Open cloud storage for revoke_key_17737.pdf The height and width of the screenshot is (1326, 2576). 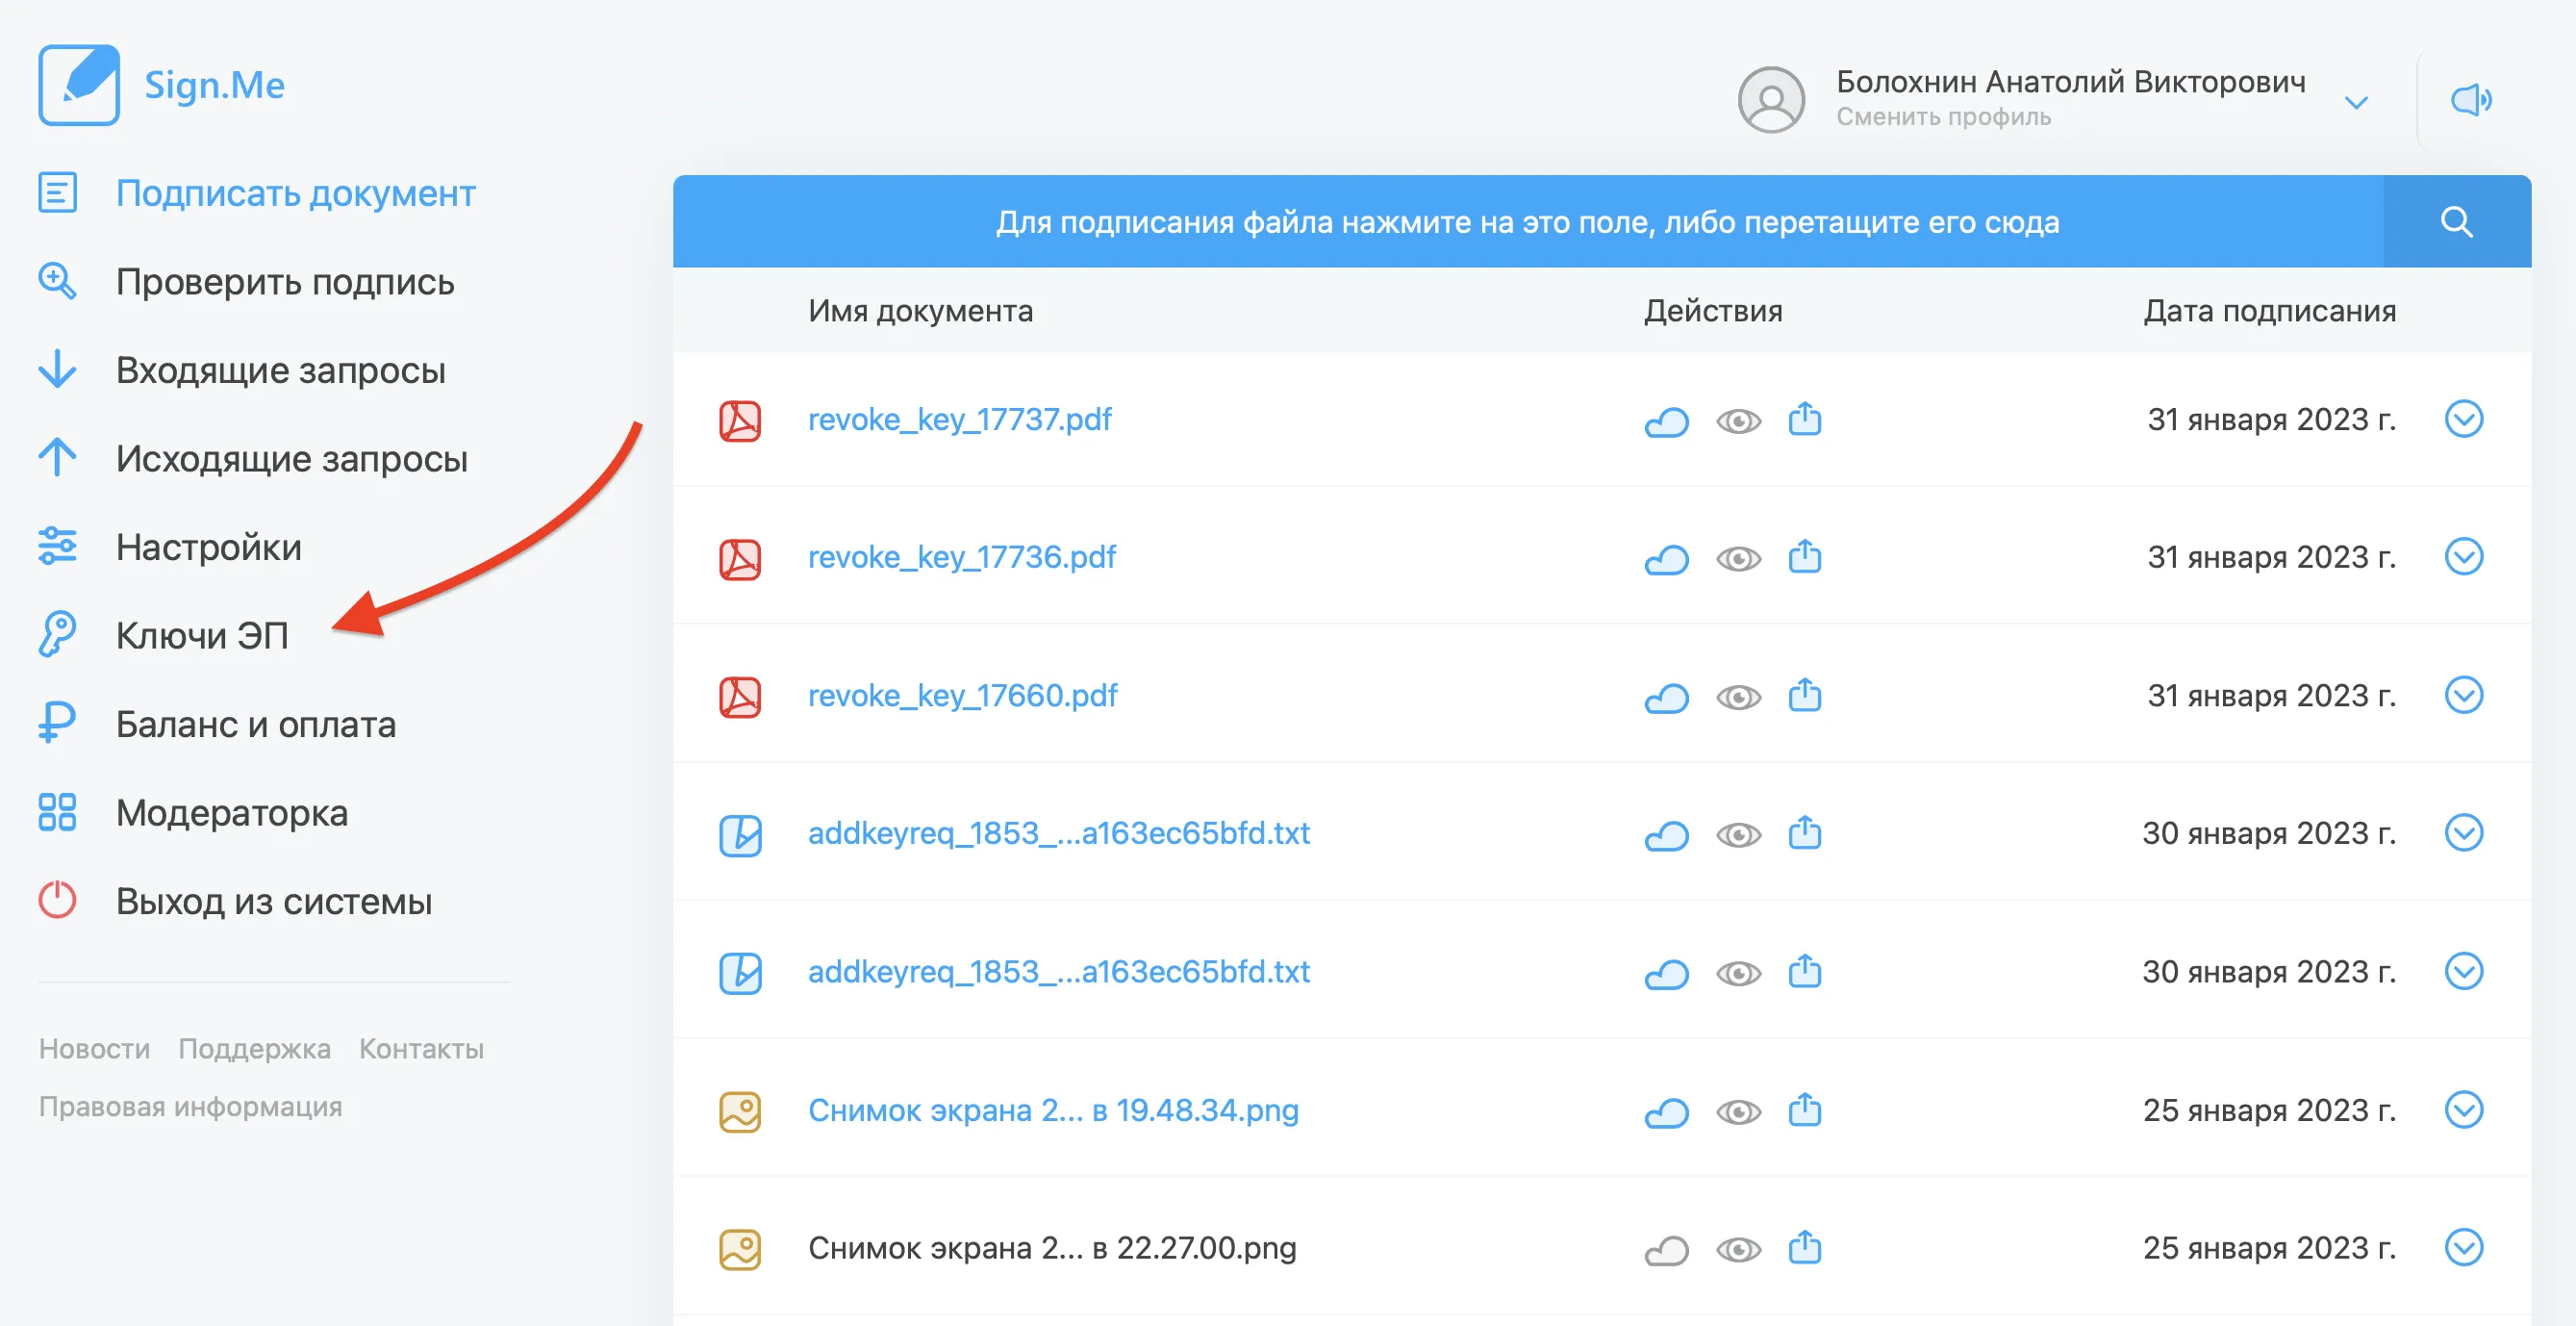pos(1666,421)
